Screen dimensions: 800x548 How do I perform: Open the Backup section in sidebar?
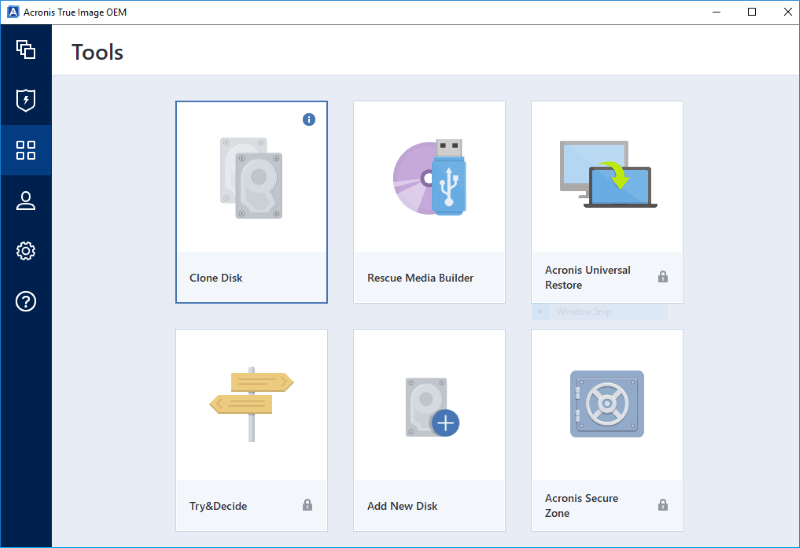coord(26,49)
